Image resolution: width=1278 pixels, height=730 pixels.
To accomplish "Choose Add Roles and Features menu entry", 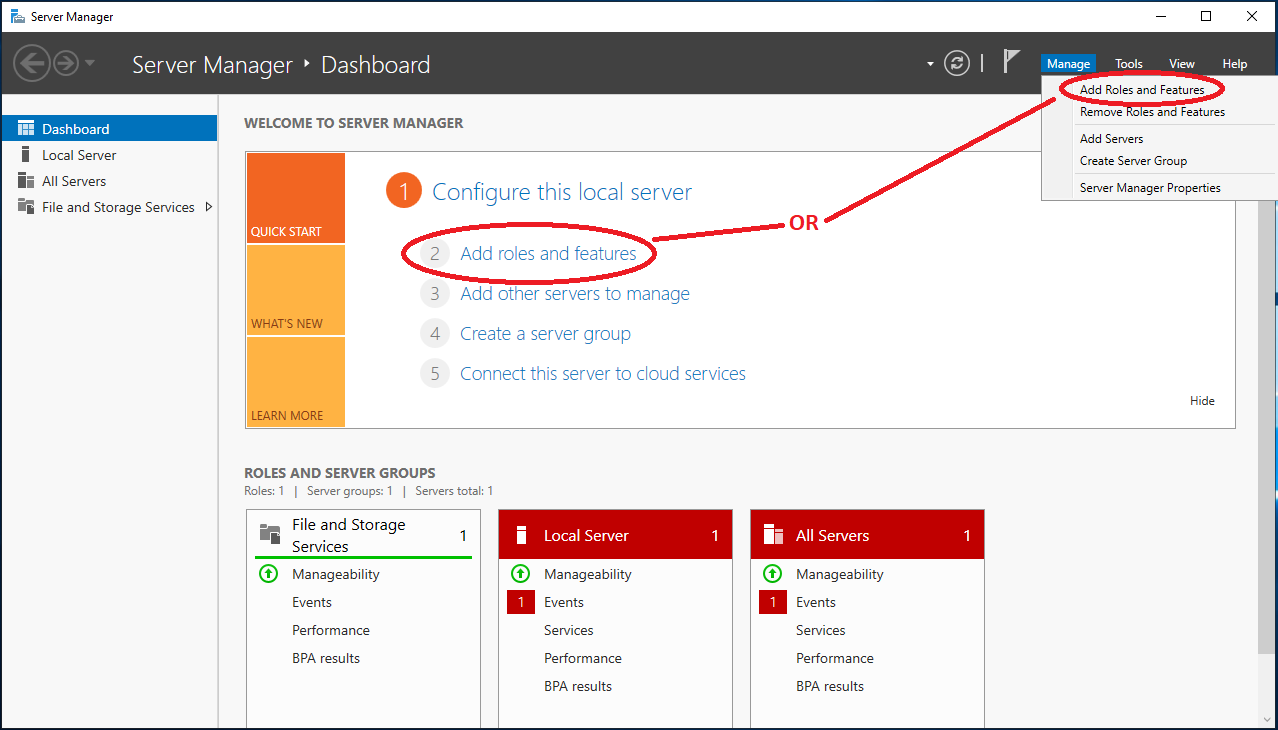I will click(x=1142, y=90).
